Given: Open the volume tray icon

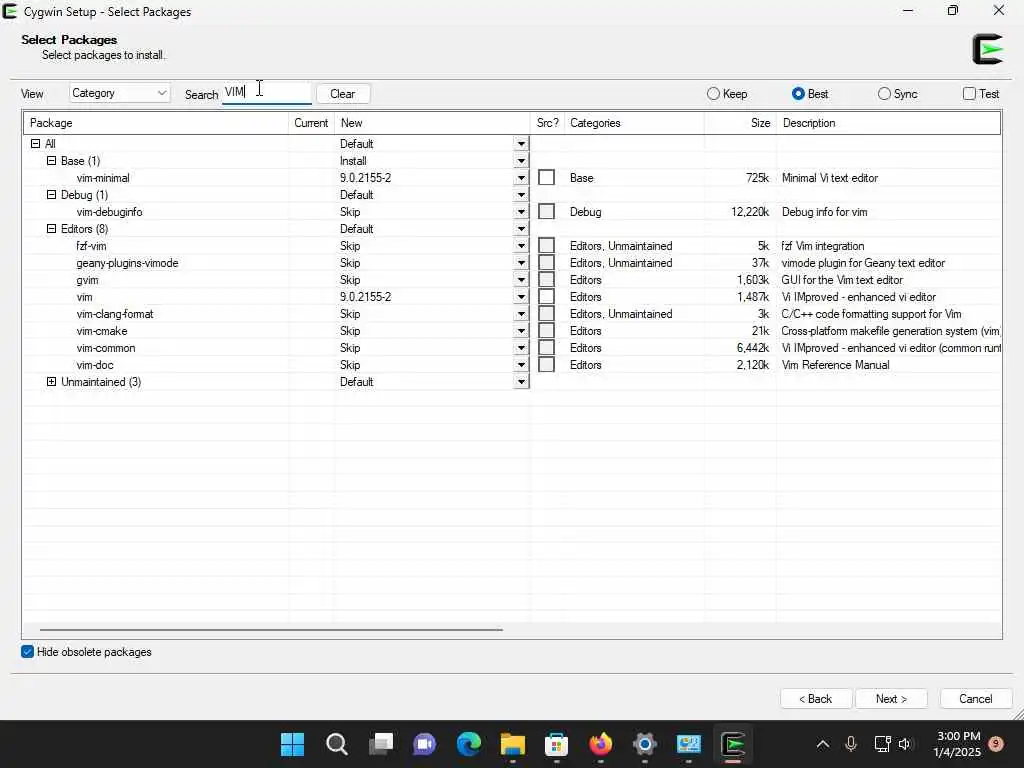Looking at the screenshot, I should coord(904,744).
